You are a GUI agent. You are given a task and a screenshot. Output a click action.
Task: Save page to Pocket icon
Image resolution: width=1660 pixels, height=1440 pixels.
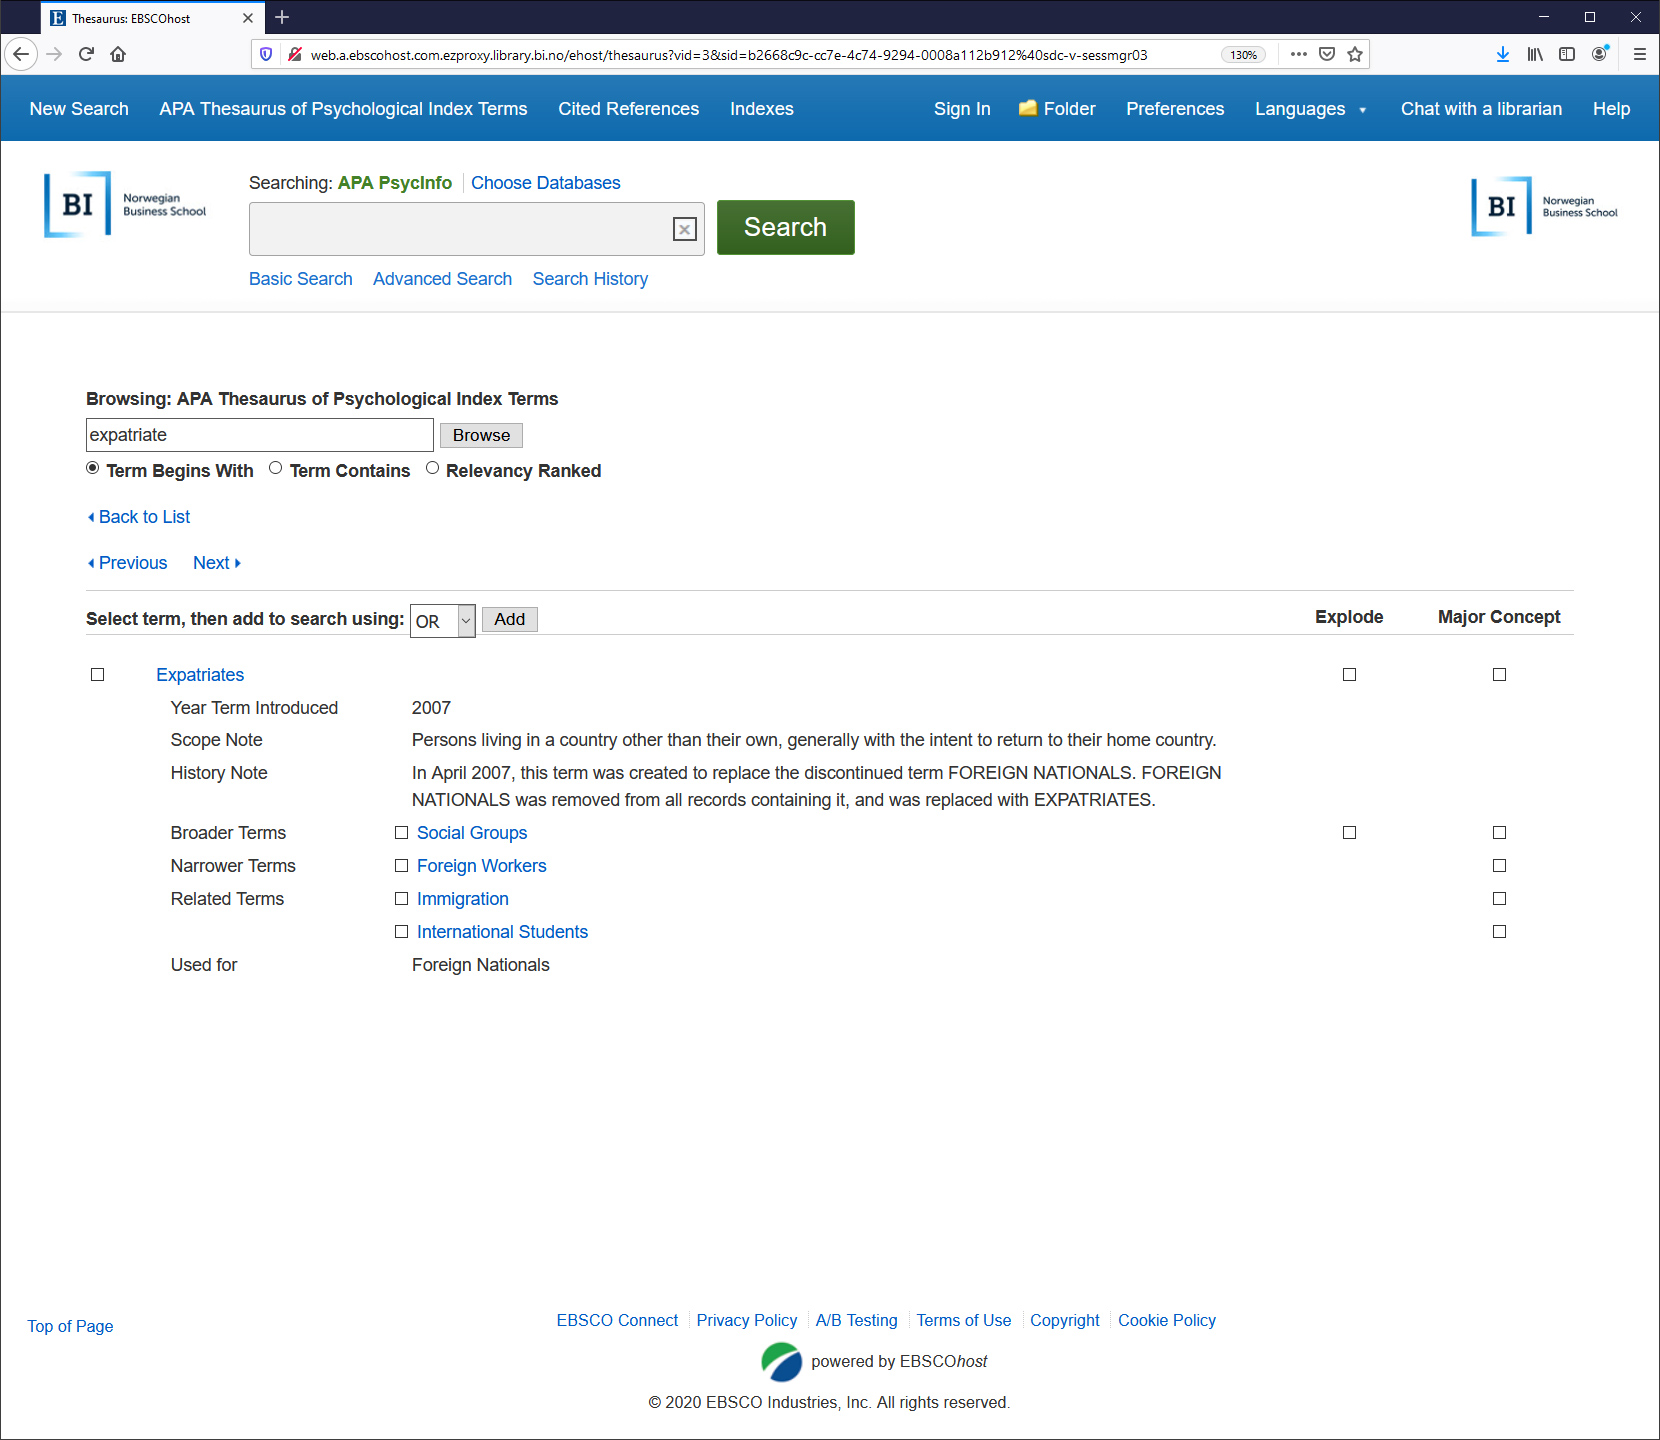tap(1327, 54)
